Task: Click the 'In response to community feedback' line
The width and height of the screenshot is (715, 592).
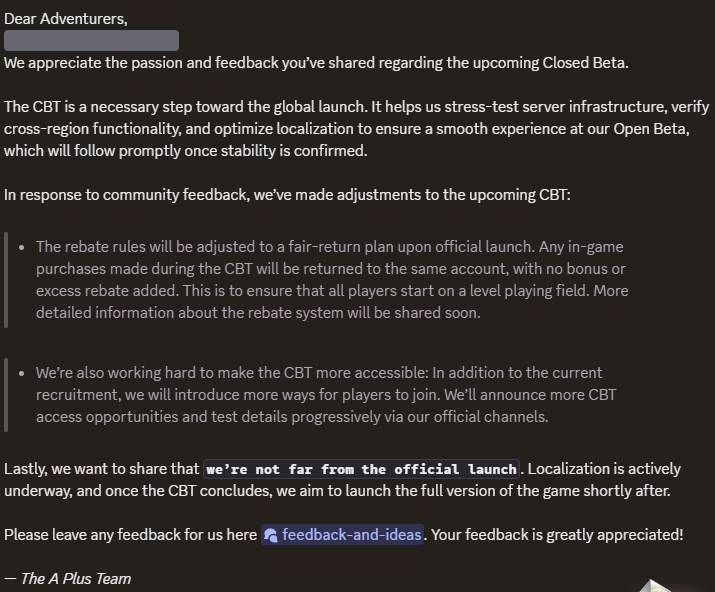Action: point(287,195)
